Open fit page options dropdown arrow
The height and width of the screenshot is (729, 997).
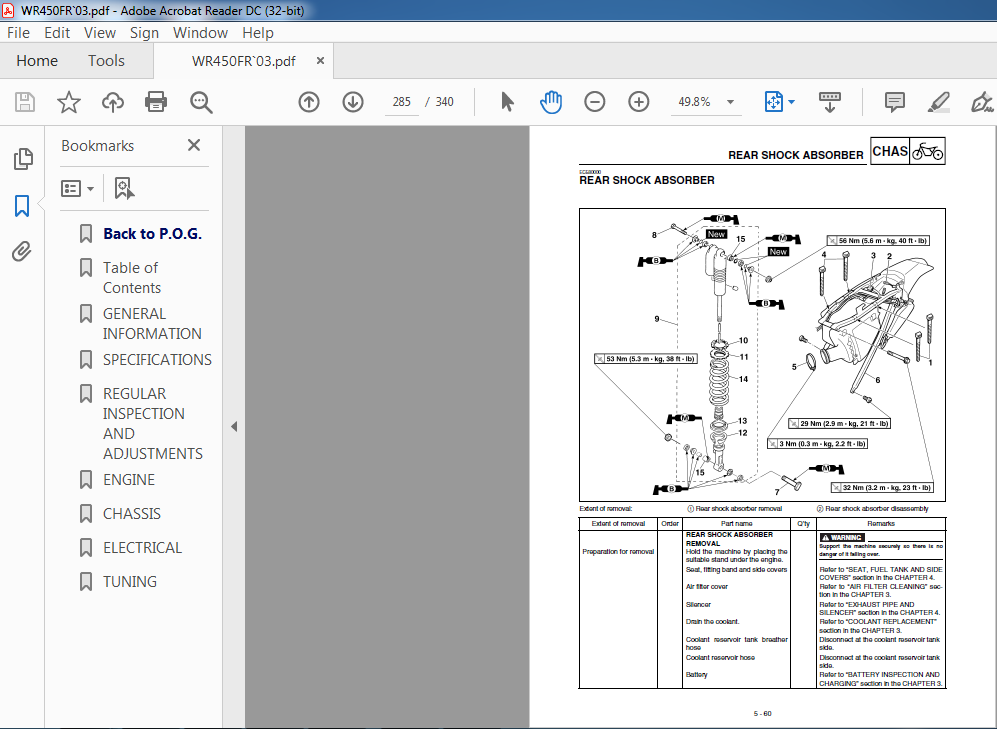792,102
